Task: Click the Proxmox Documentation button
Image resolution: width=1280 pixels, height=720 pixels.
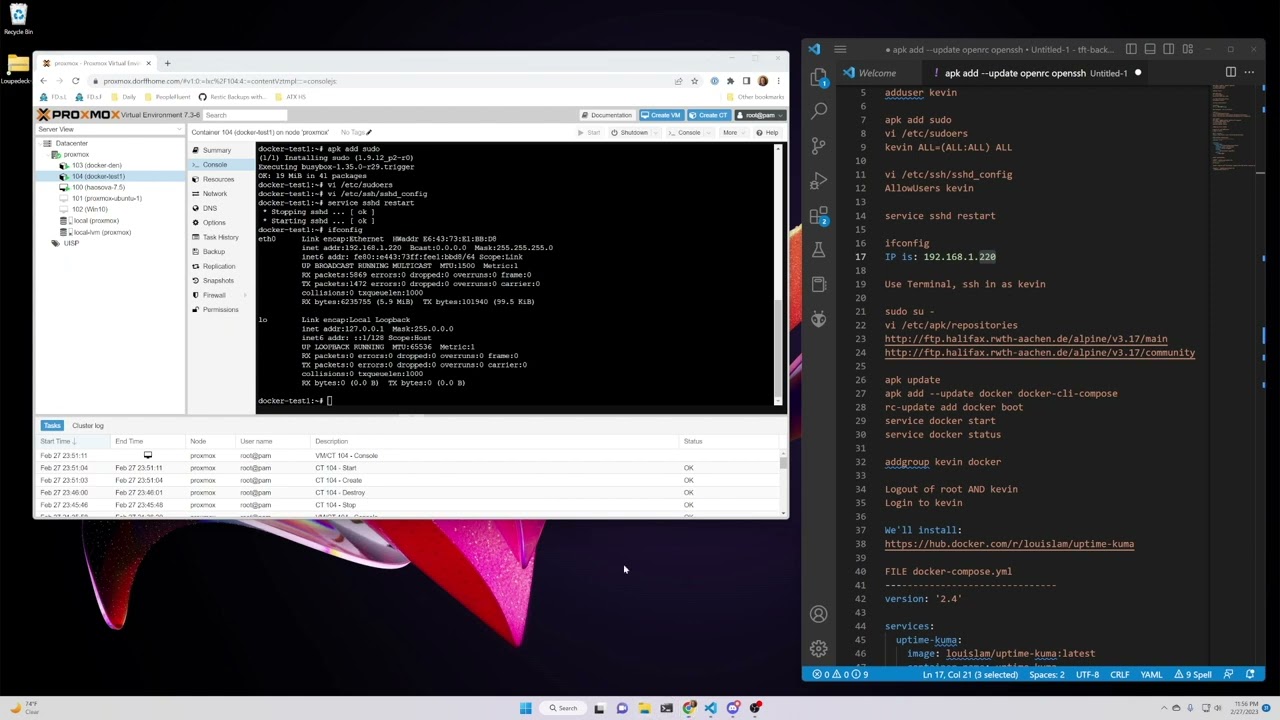Action: click(x=607, y=115)
